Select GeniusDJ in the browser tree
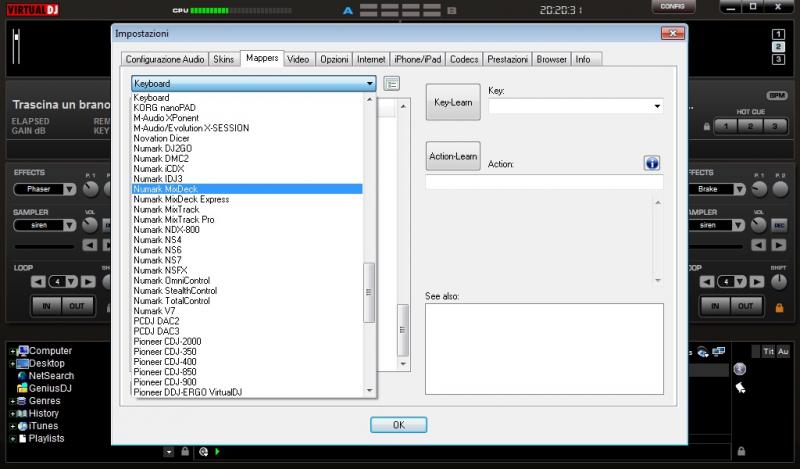The image size is (800, 469). point(50,388)
